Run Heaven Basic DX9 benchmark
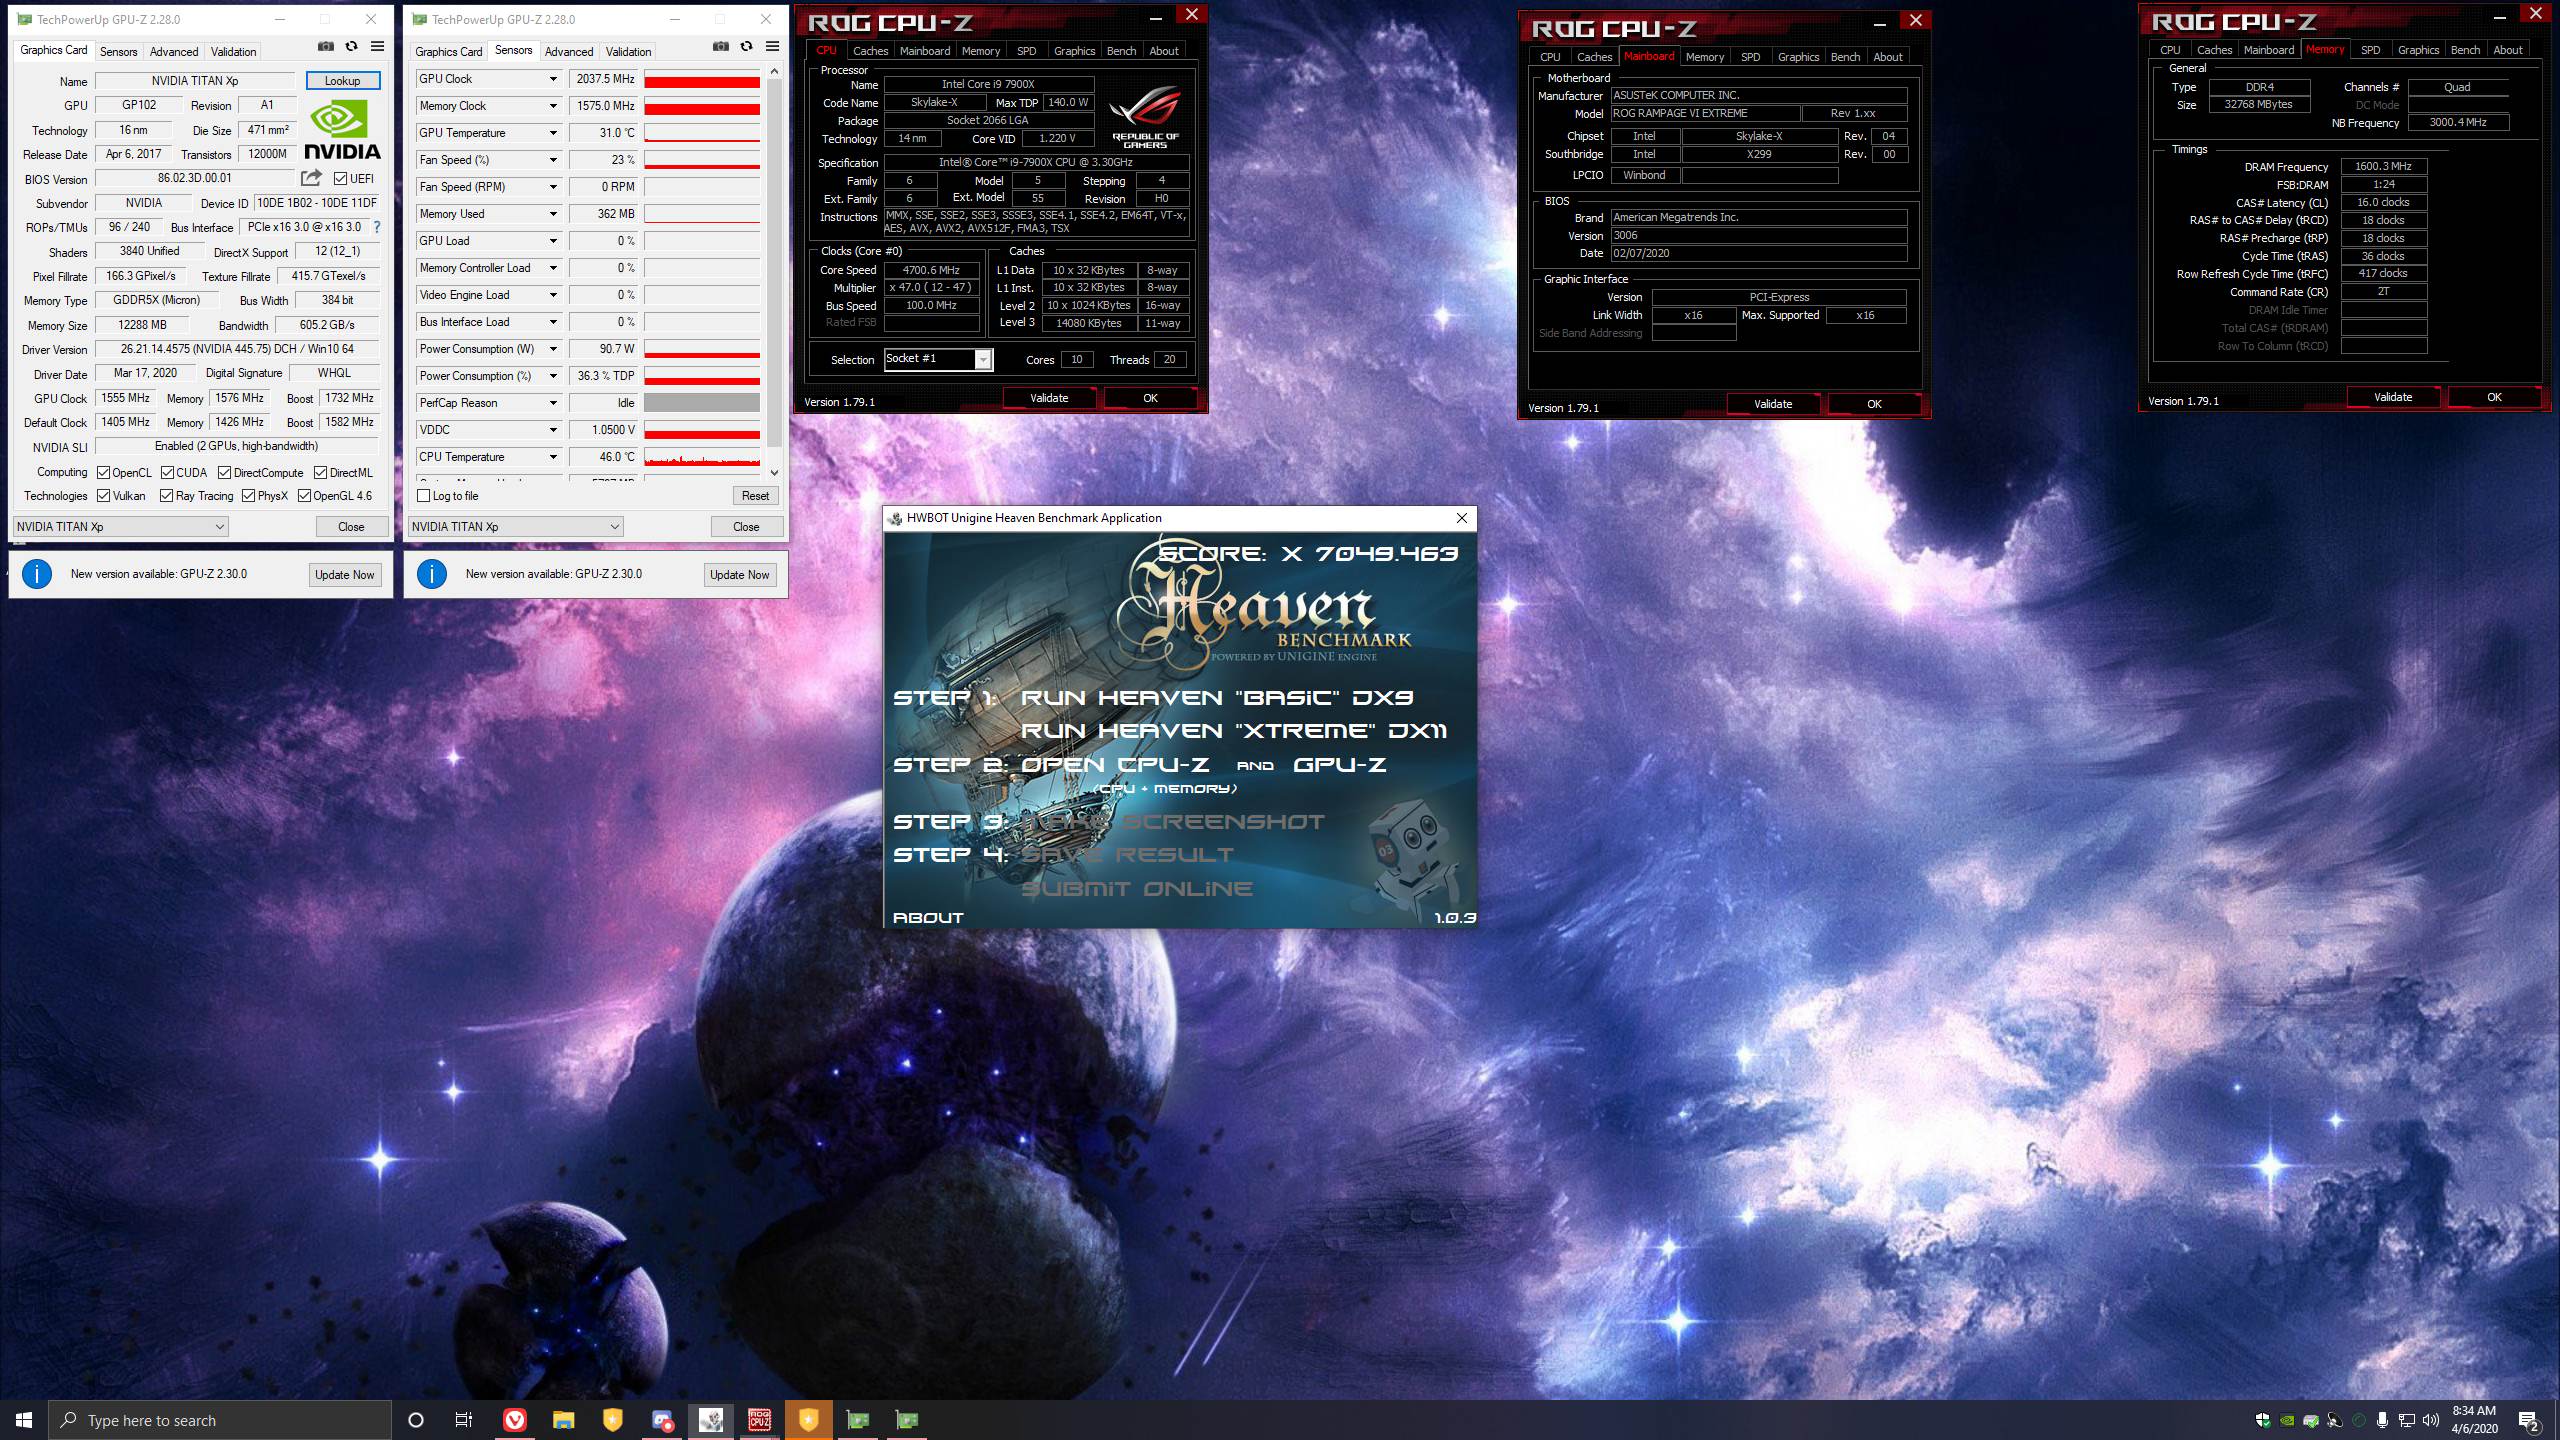Viewport: 2560px width, 1440px height. (1217, 698)
